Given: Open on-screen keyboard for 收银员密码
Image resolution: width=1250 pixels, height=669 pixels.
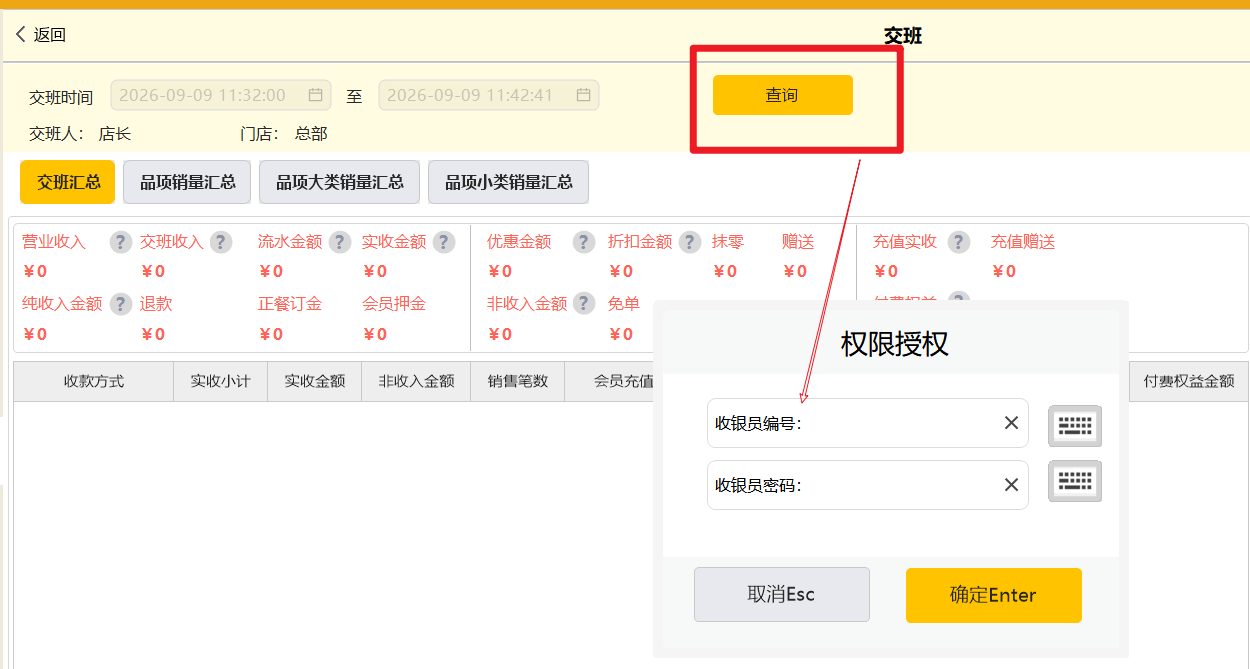Looking at the screenshot, I should coord(1075,481).
